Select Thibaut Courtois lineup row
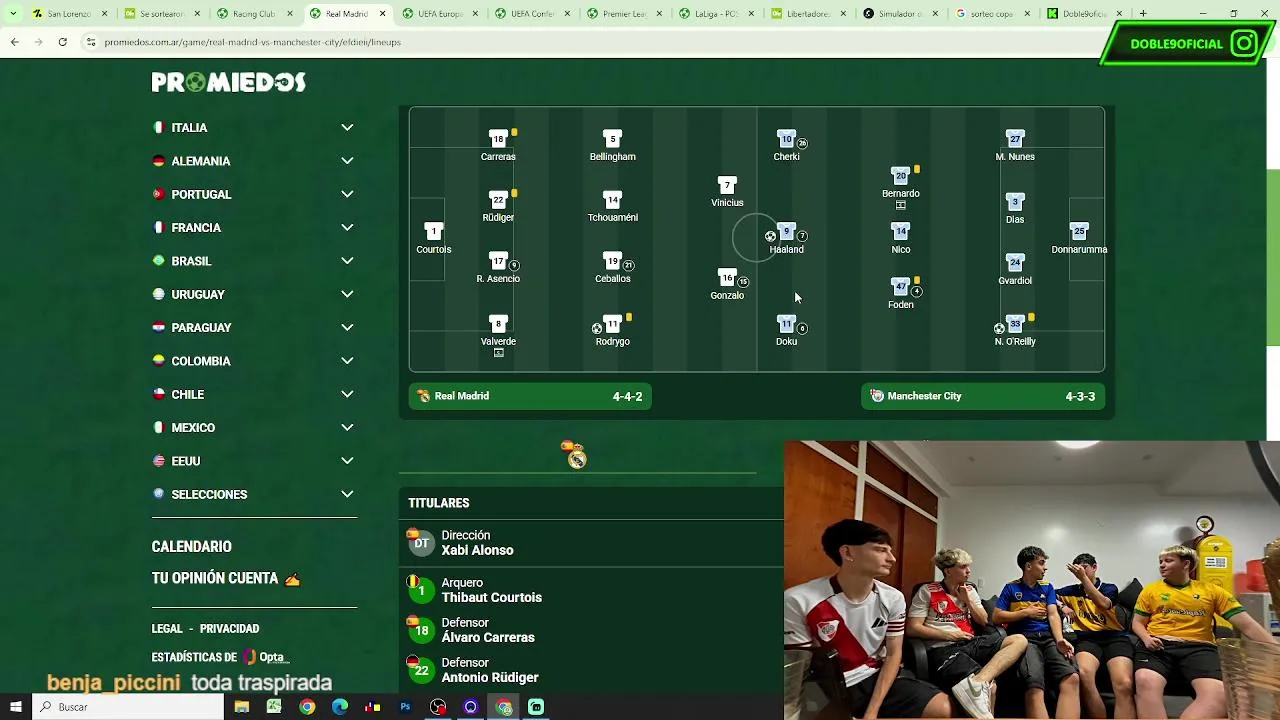The width and height of the screenshot is (1280, 720). [591, 590]
